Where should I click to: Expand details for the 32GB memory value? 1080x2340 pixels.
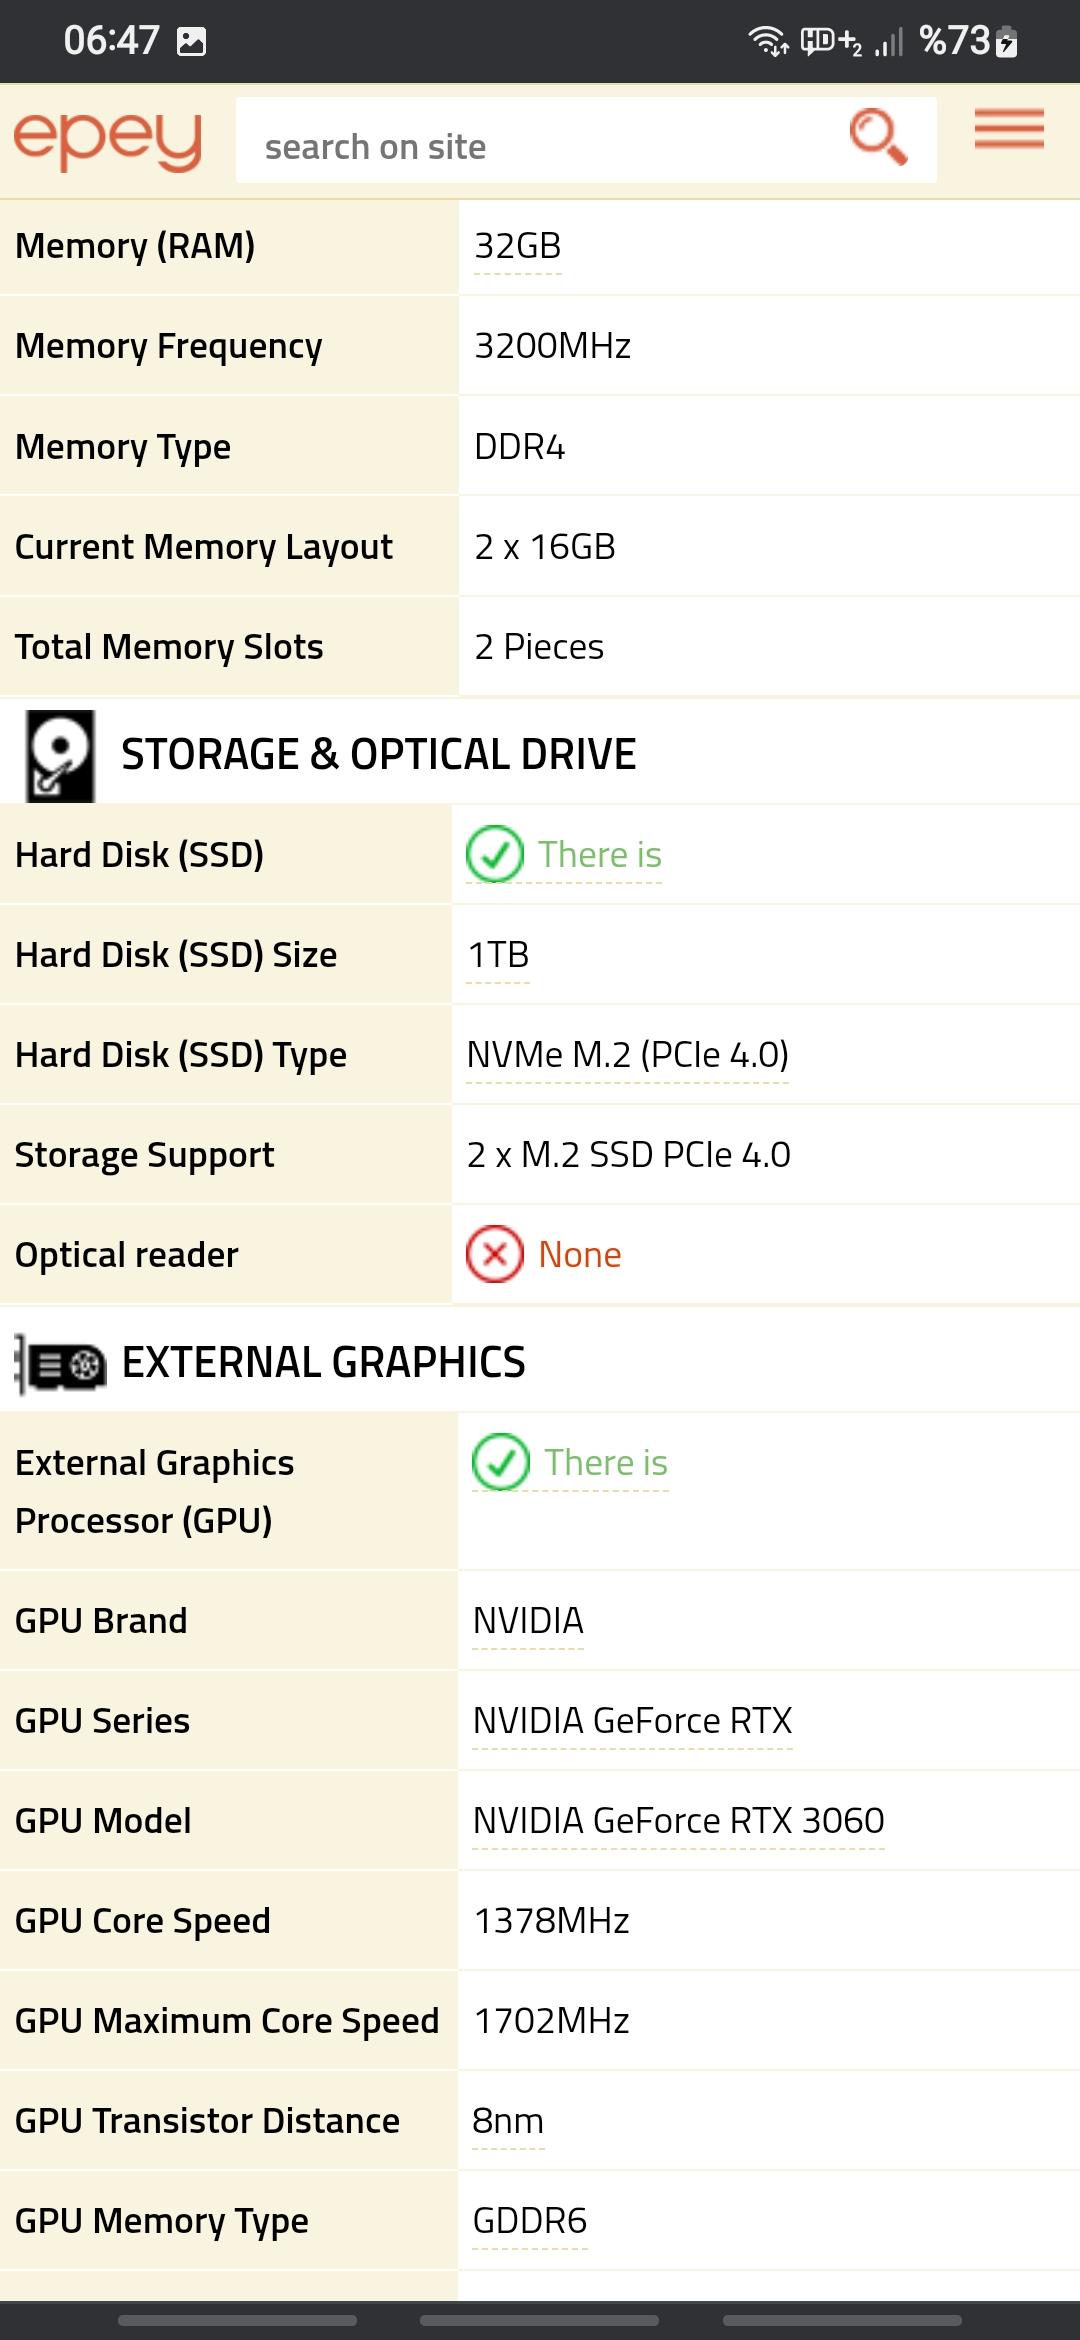[514, 245]
